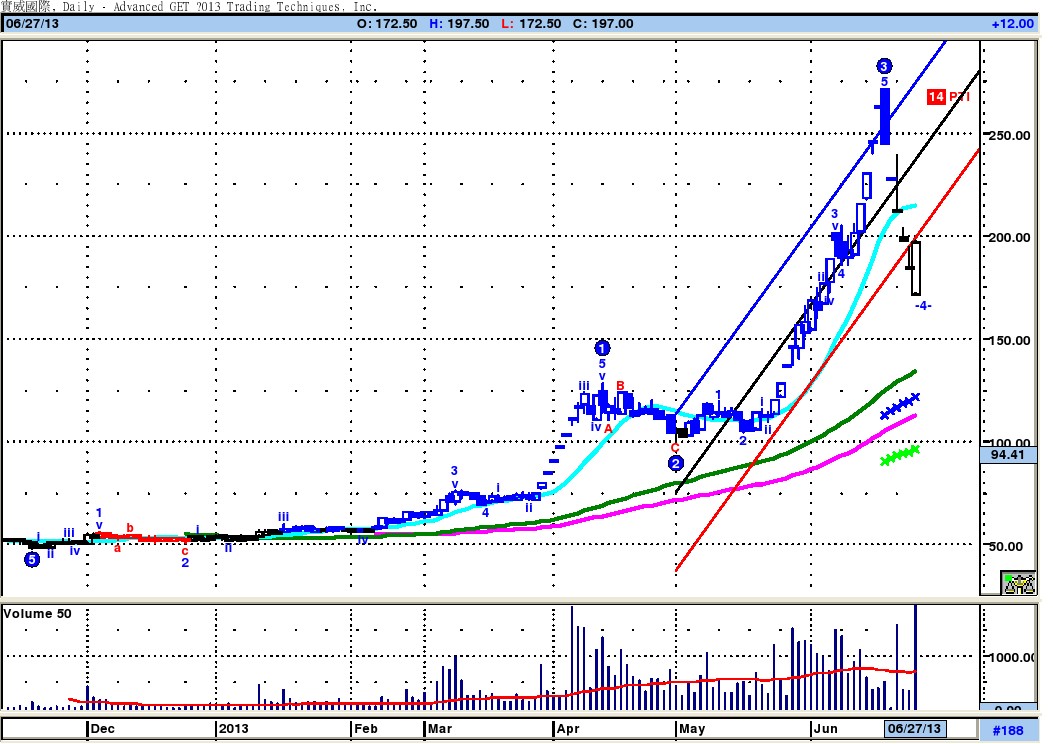Select the circled wave 3 label
1053x744 pixels.
coord(884,66)
